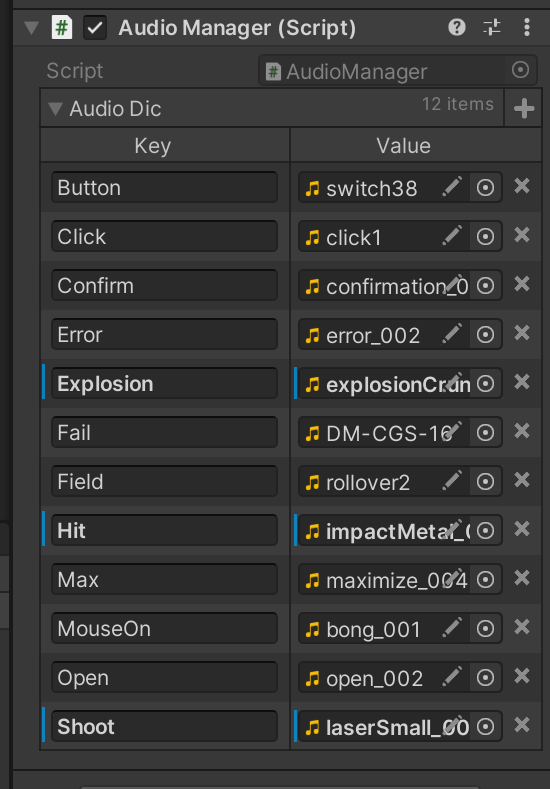
Task: Open the Audio Manager three-dot context menu
Action: [527, 27]
